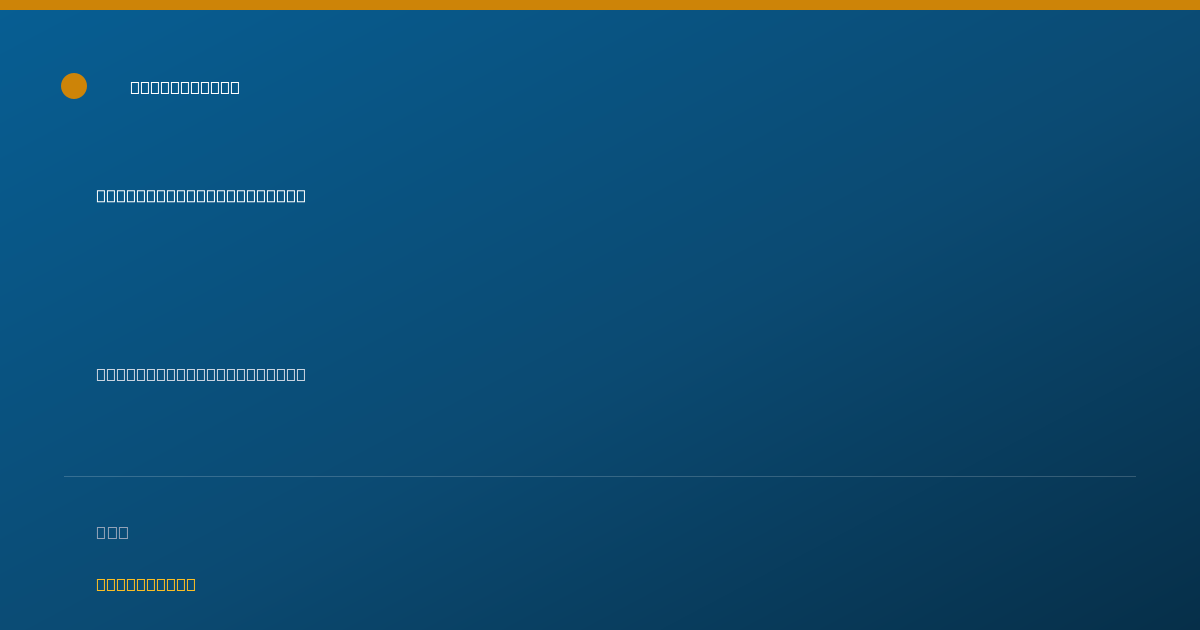Viewport: 1200px width, 630px height.
Task: Open the yellow link text at bottom
Action: [x=146, y=584]
